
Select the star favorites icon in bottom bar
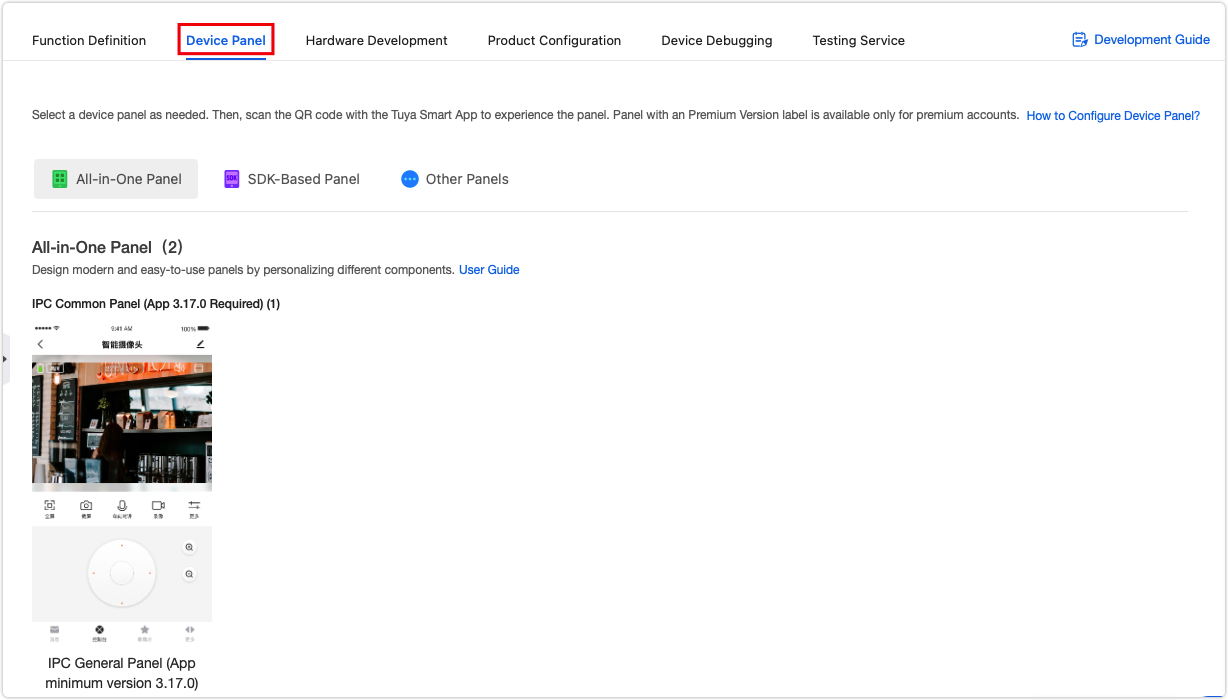[145, 629]
